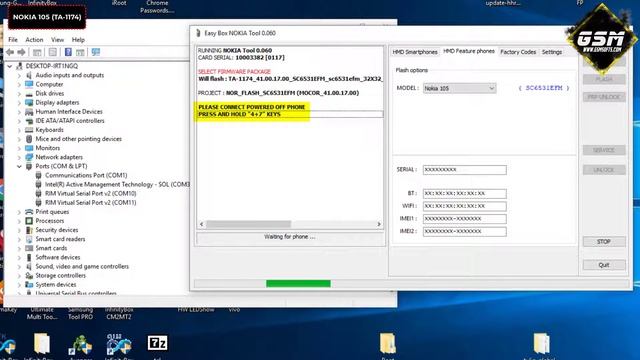Open the Avenger shortcut icon on desktop
The image size is (640, 360).
[x=80, y=344]
